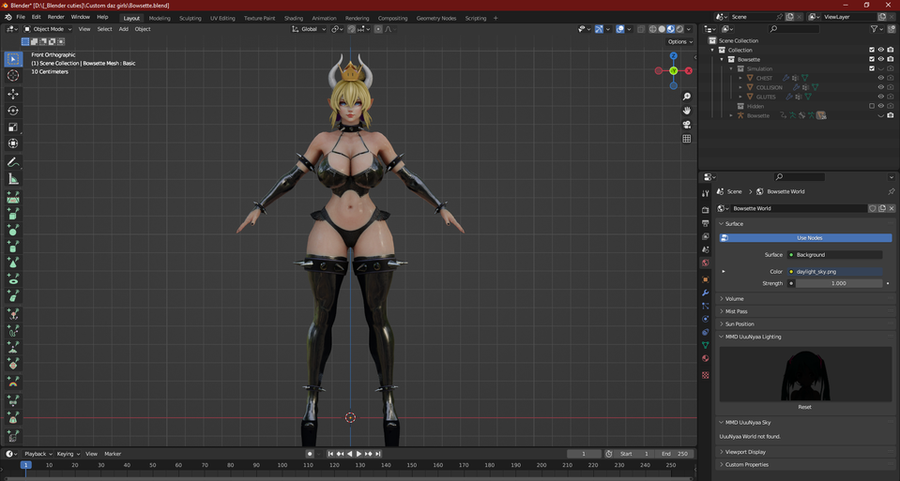Hide the COLLISION object via eye icon
The image size is (900, 481).
pos(881,87)
